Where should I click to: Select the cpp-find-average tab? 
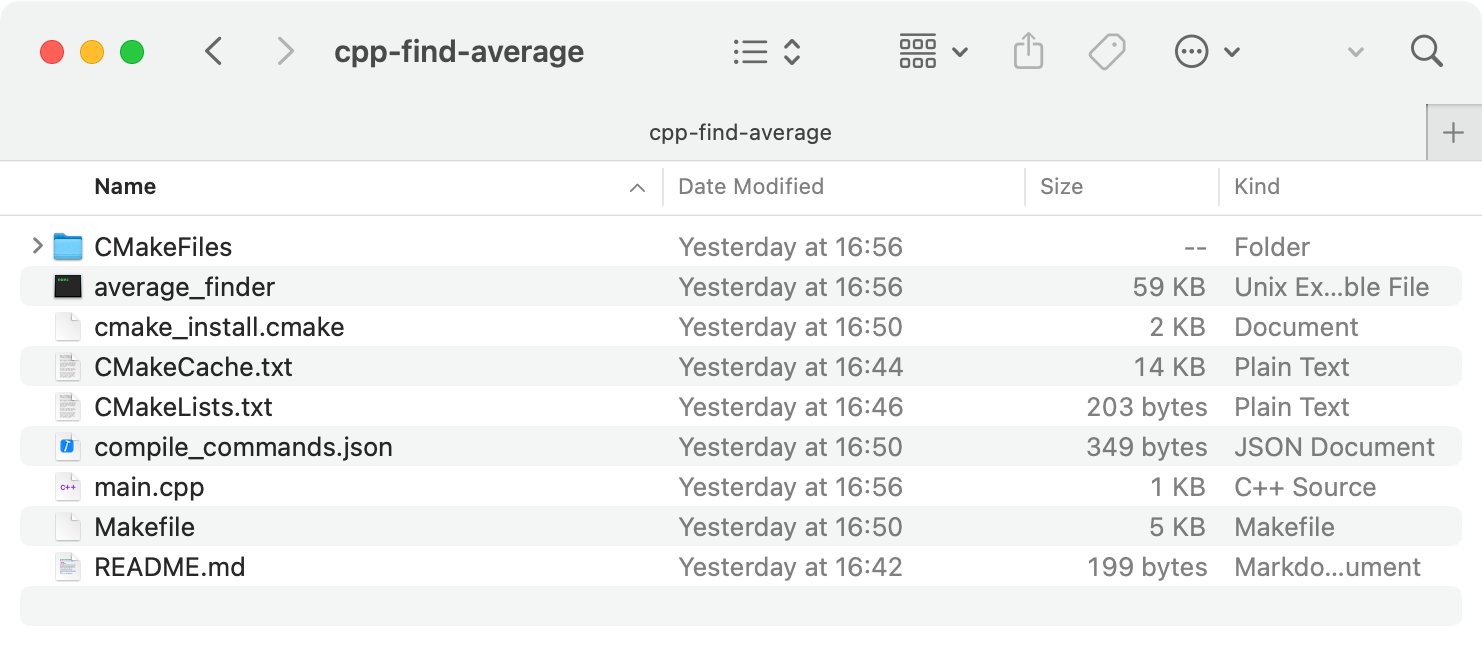coord(740,132)
